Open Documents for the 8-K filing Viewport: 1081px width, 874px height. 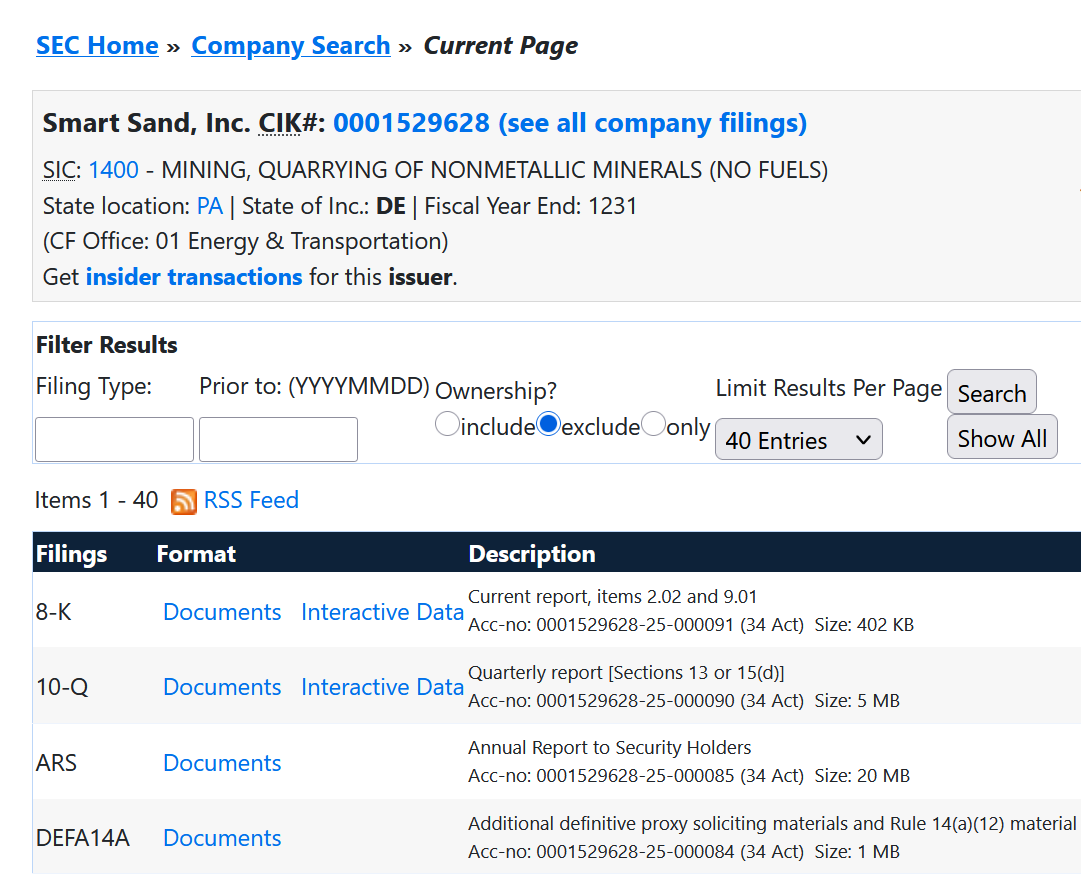(222, 612)
